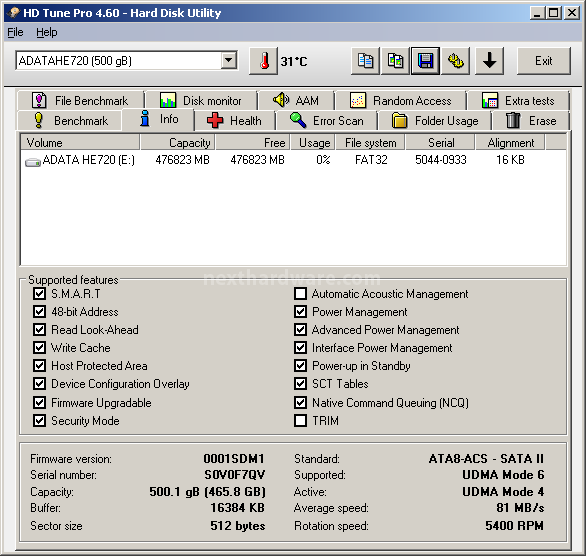Switch to the Error Scan tab

tap(327, 120)
